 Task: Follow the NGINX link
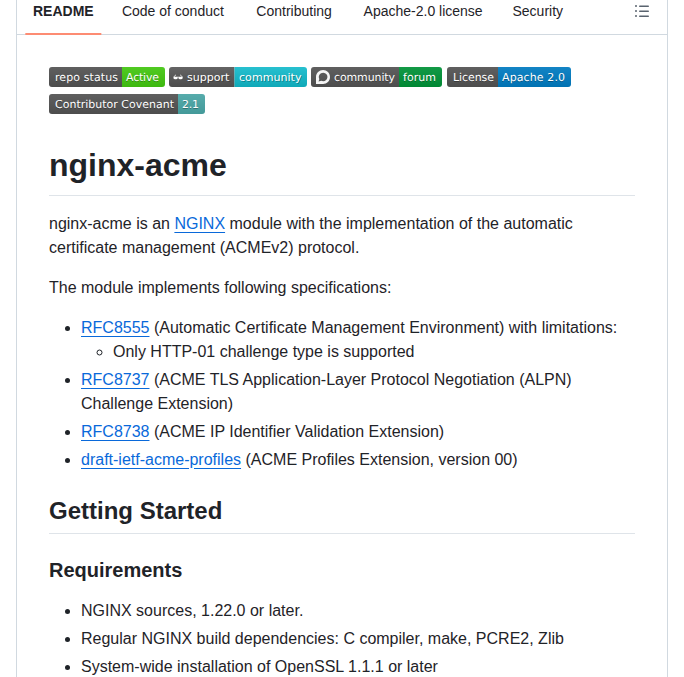[200, 224]
